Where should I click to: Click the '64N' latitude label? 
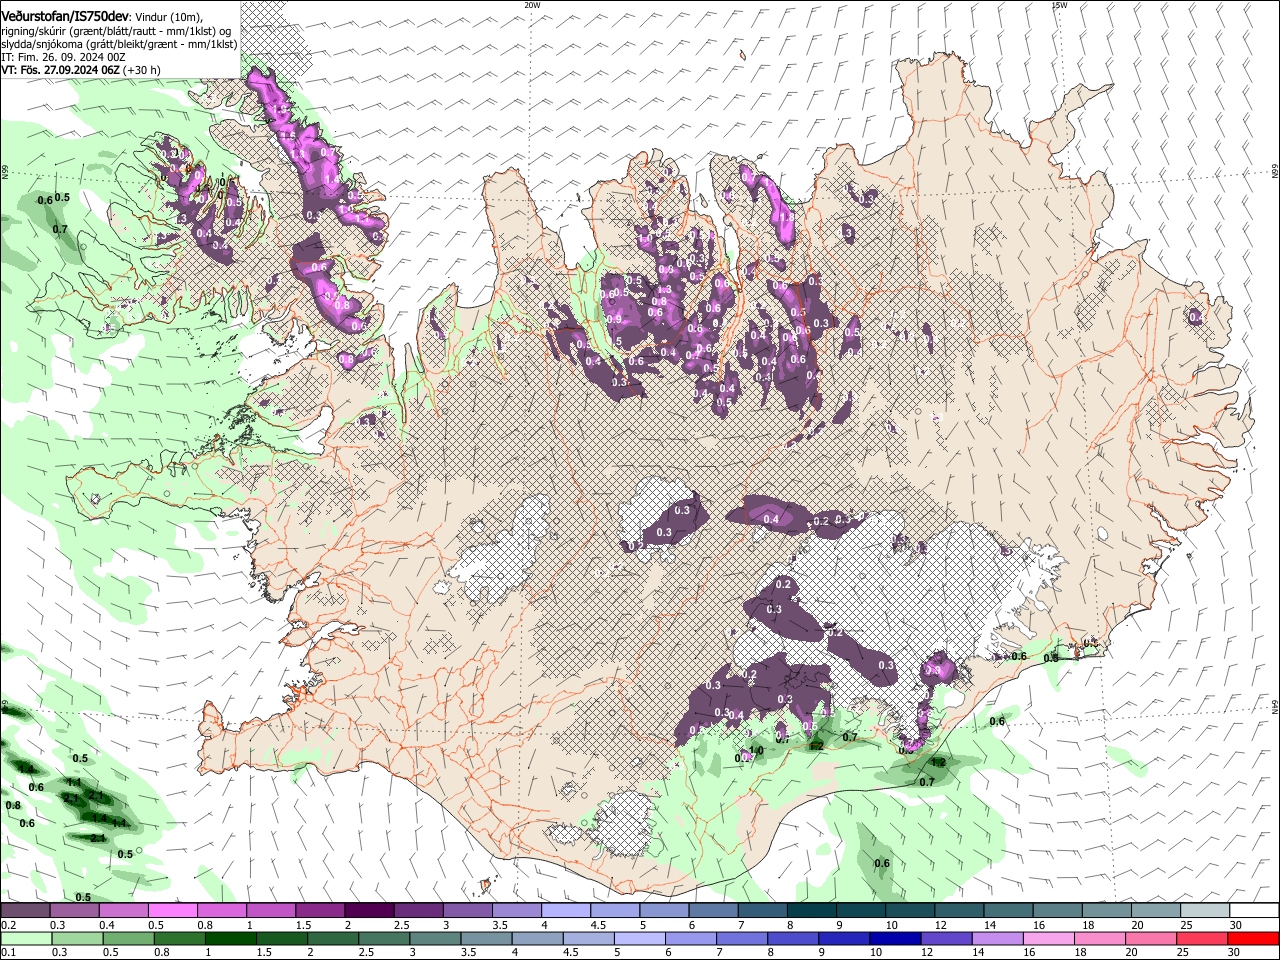pos(1275,706)
